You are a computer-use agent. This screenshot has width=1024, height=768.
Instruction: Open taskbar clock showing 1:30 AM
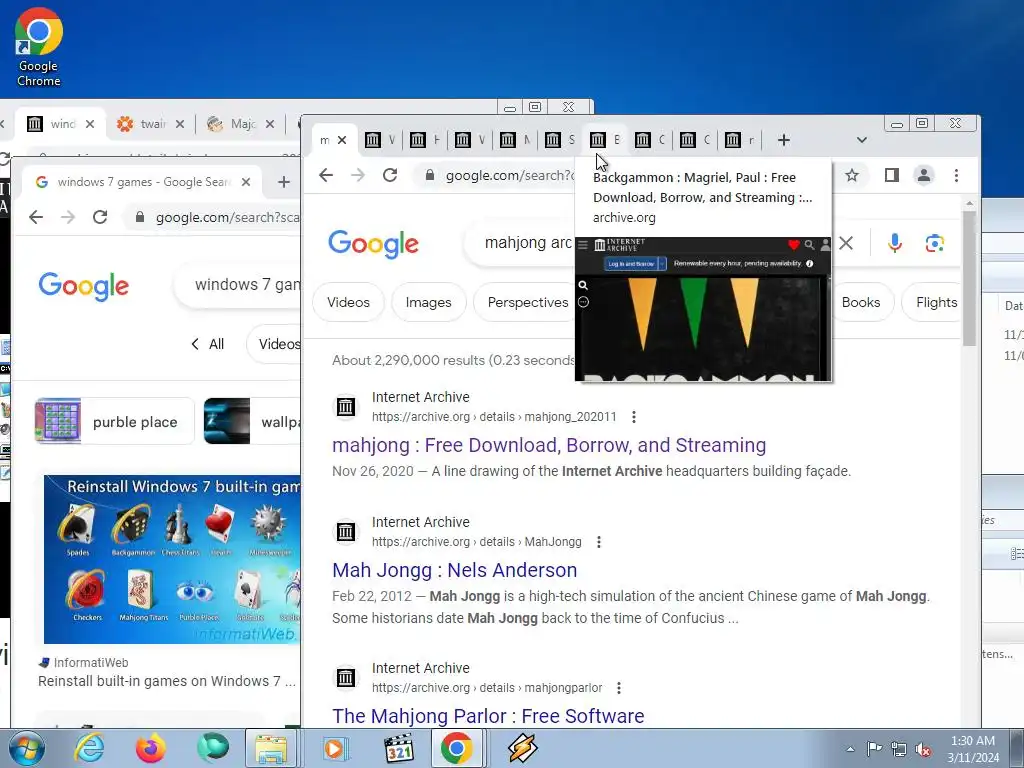[x=973, y=749]
